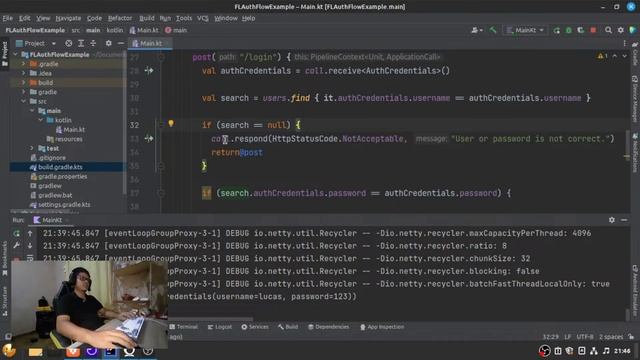Select build.gradle.kts in project tree
This screenshot has width=640, height=360.
tap(60, 167)
